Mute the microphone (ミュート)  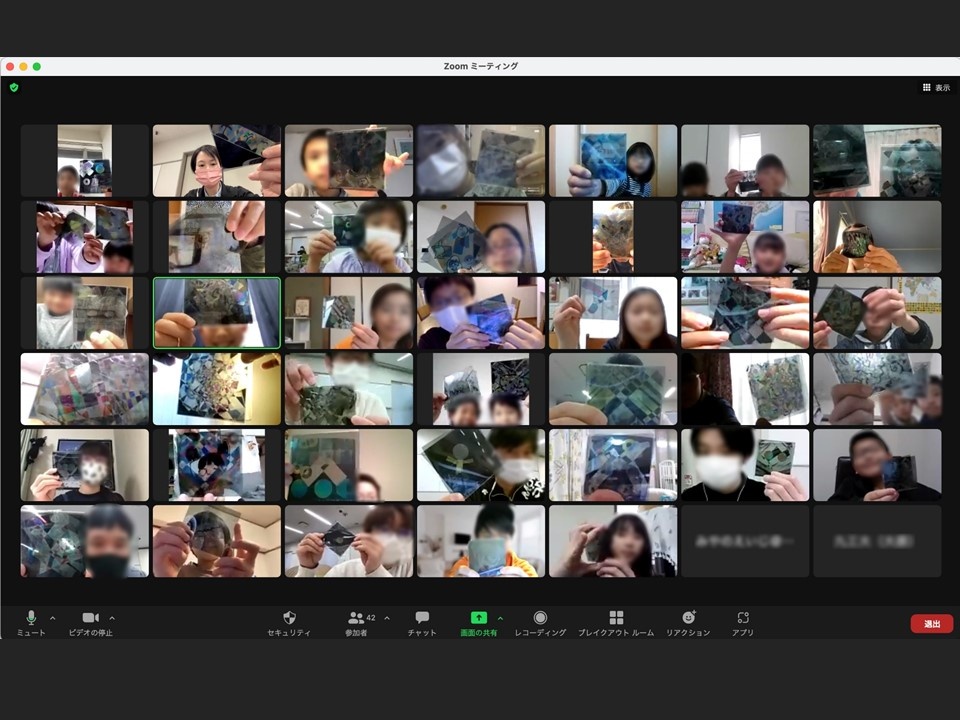tap(31, 618)
